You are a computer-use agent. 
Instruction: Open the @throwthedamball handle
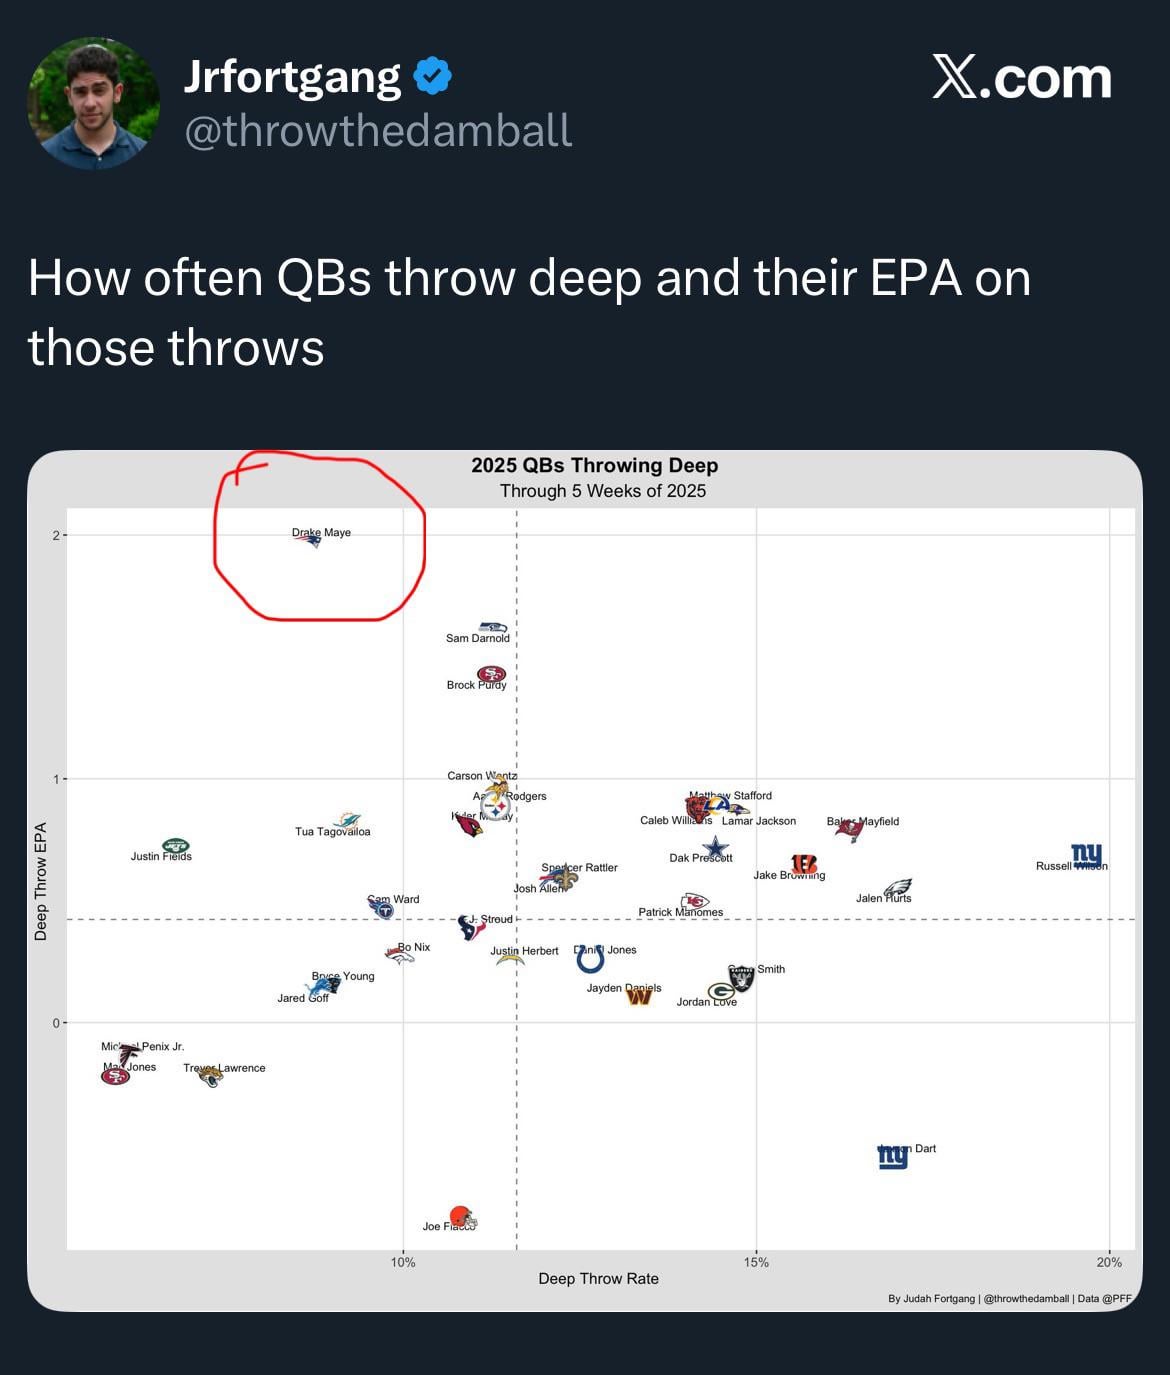point(378,130)
